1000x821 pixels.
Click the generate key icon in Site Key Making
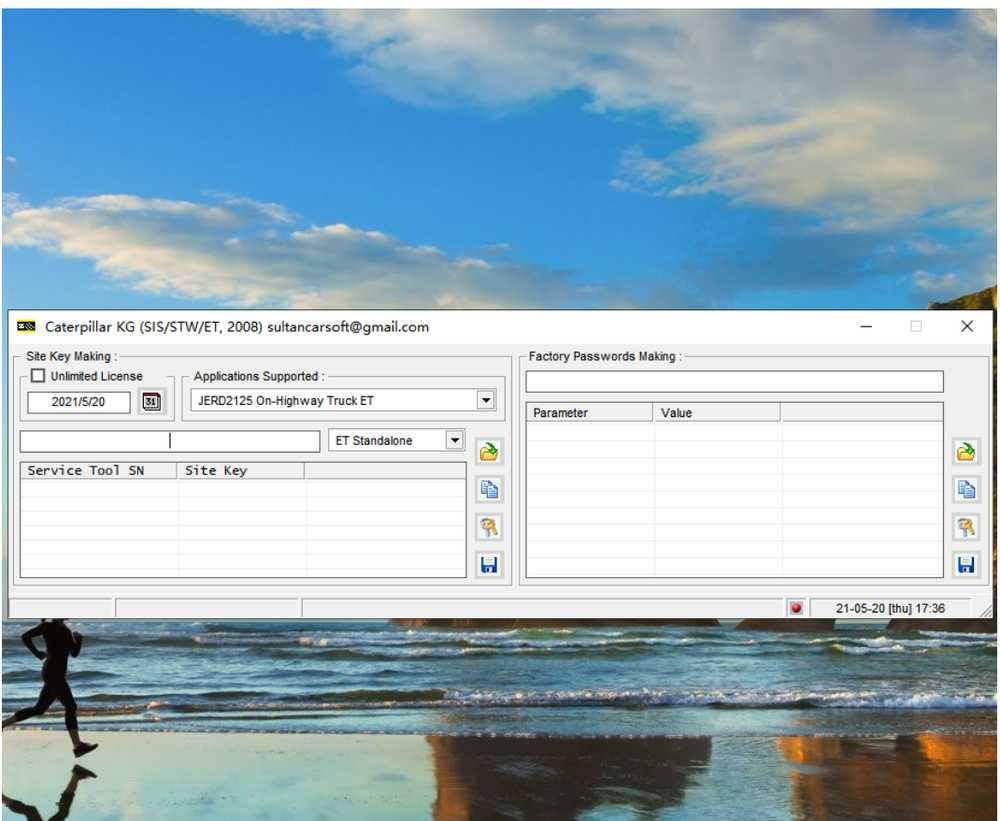(x=489, y=527)
